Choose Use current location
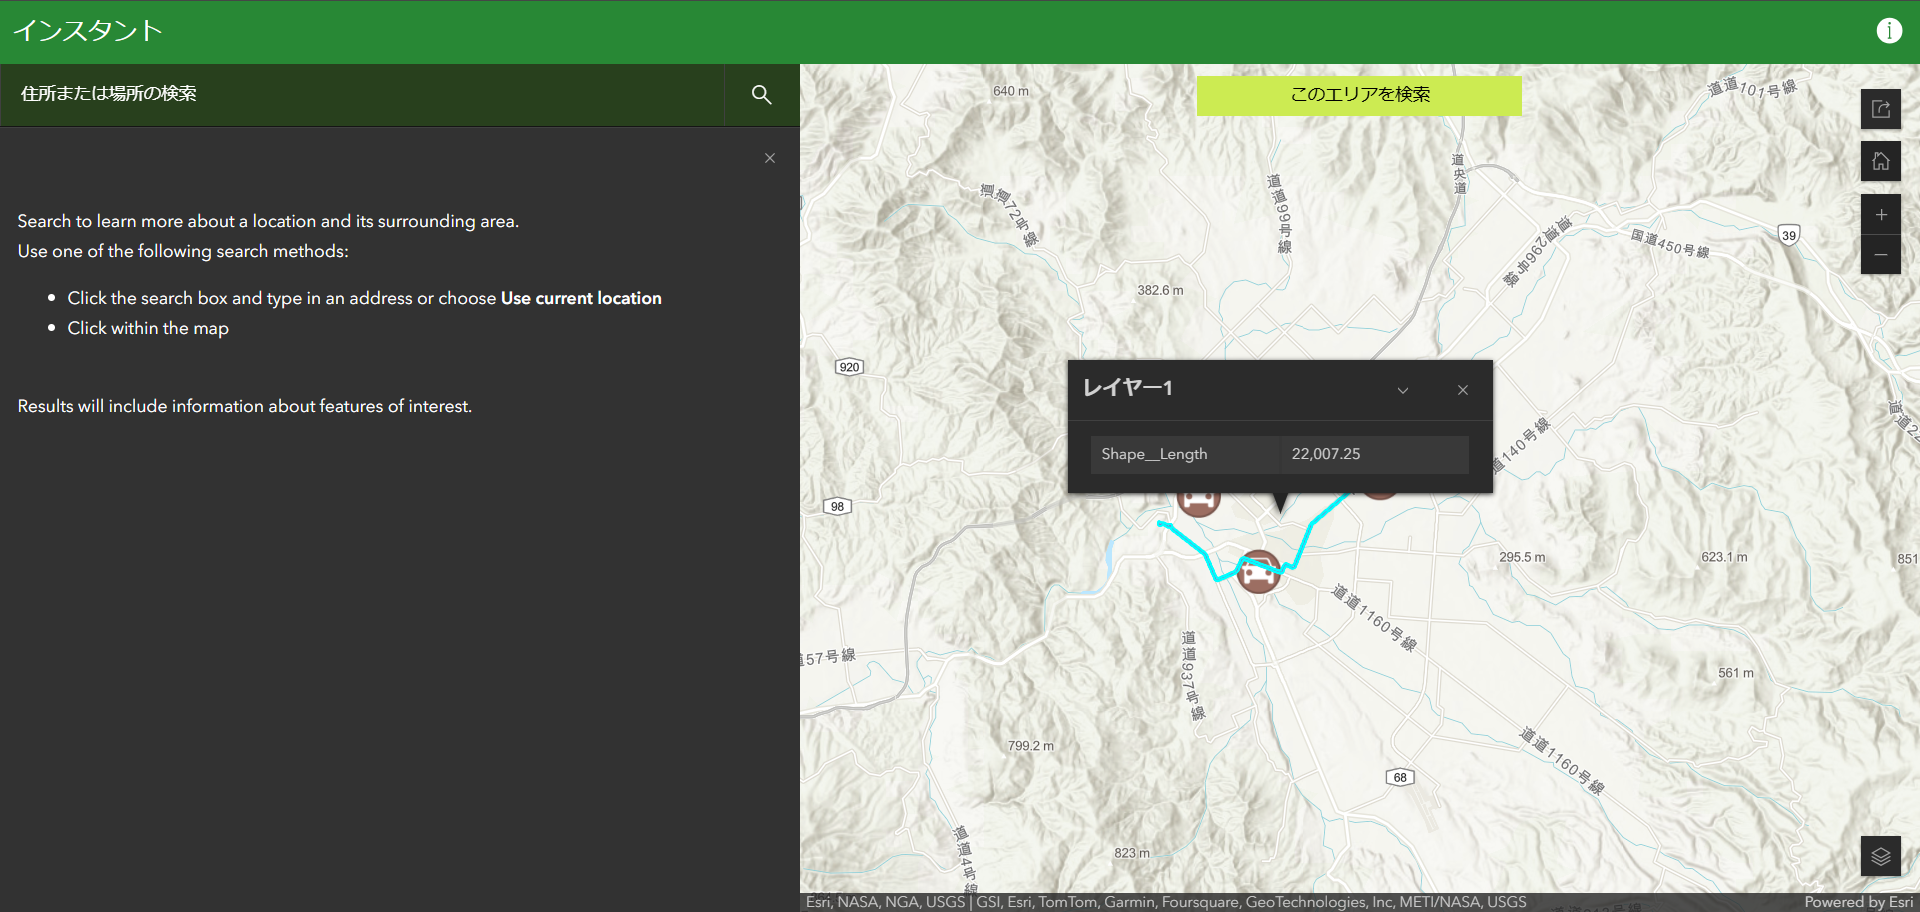The image size is (1920, 912). pos(581,297)
